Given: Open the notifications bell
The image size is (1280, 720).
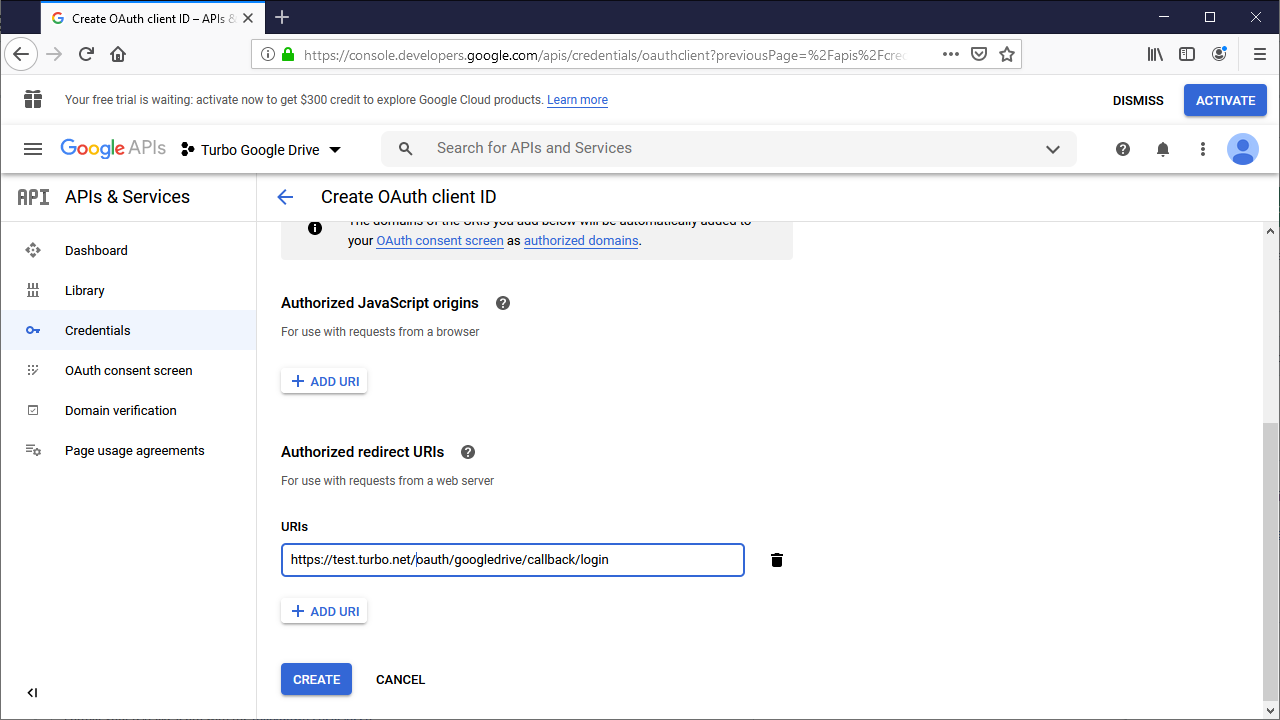Looking at the screenshot, I should (1163, 148).
